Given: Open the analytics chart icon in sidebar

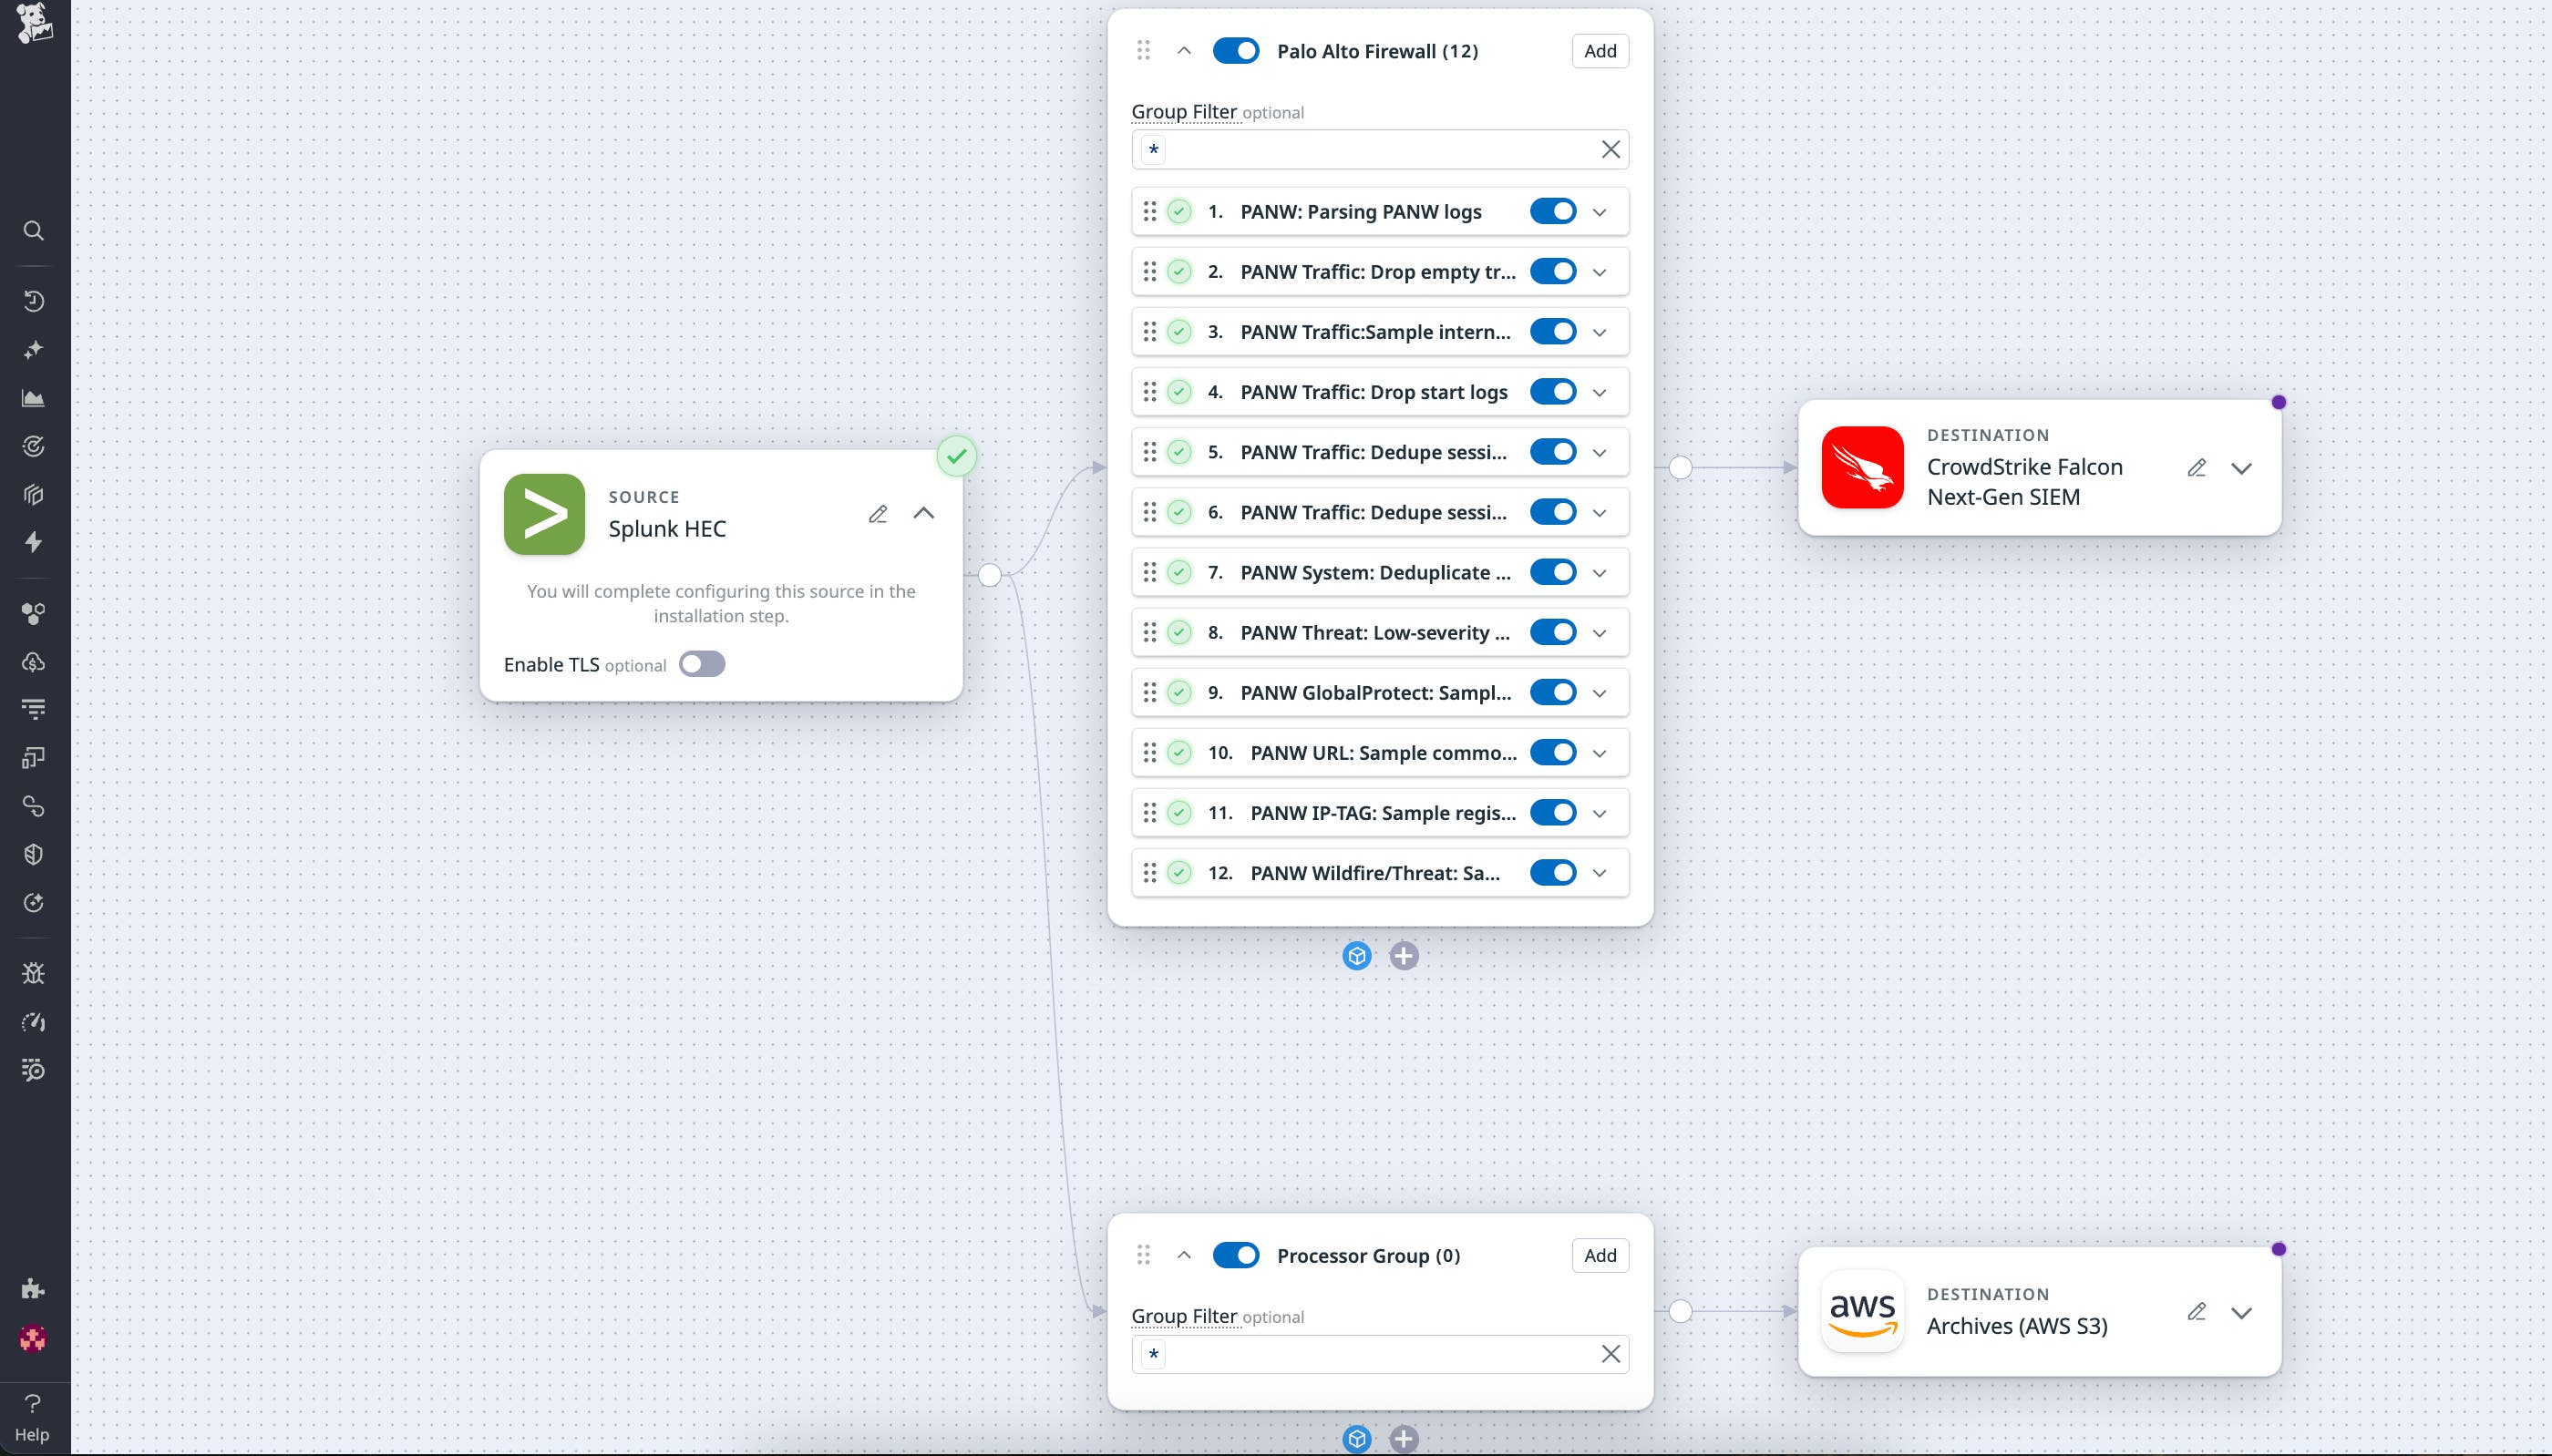Looking at the screenshot, I should (x=34, y=397).
